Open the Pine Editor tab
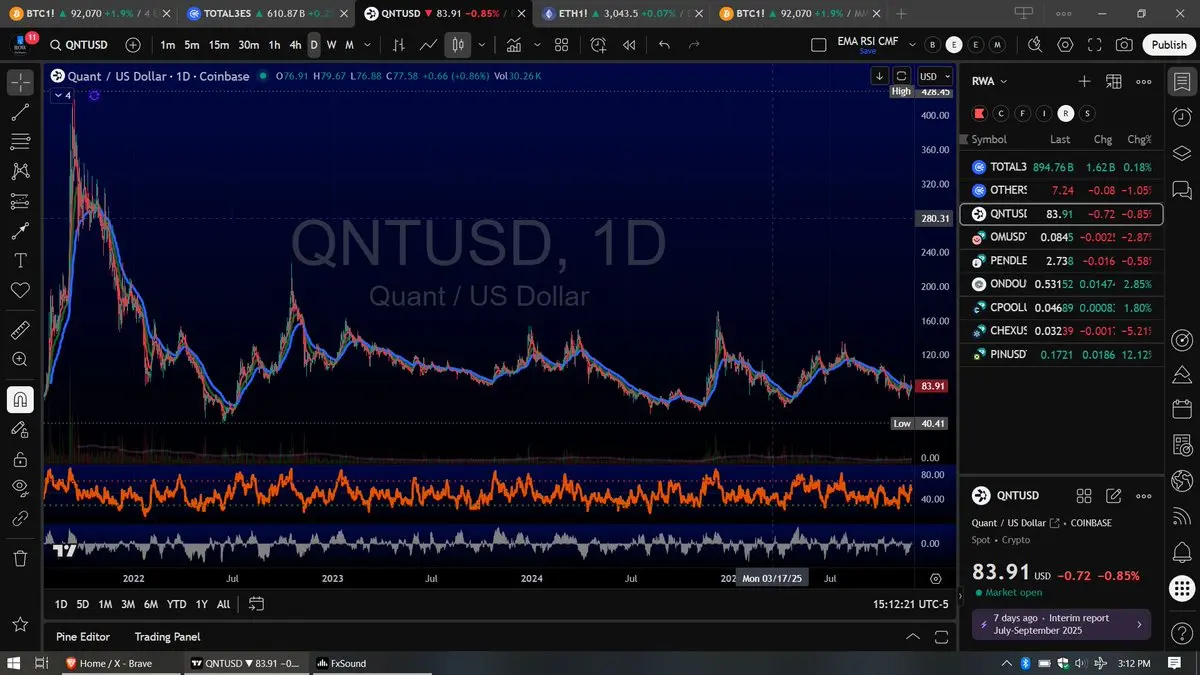1200x675 pixels. 83,637
